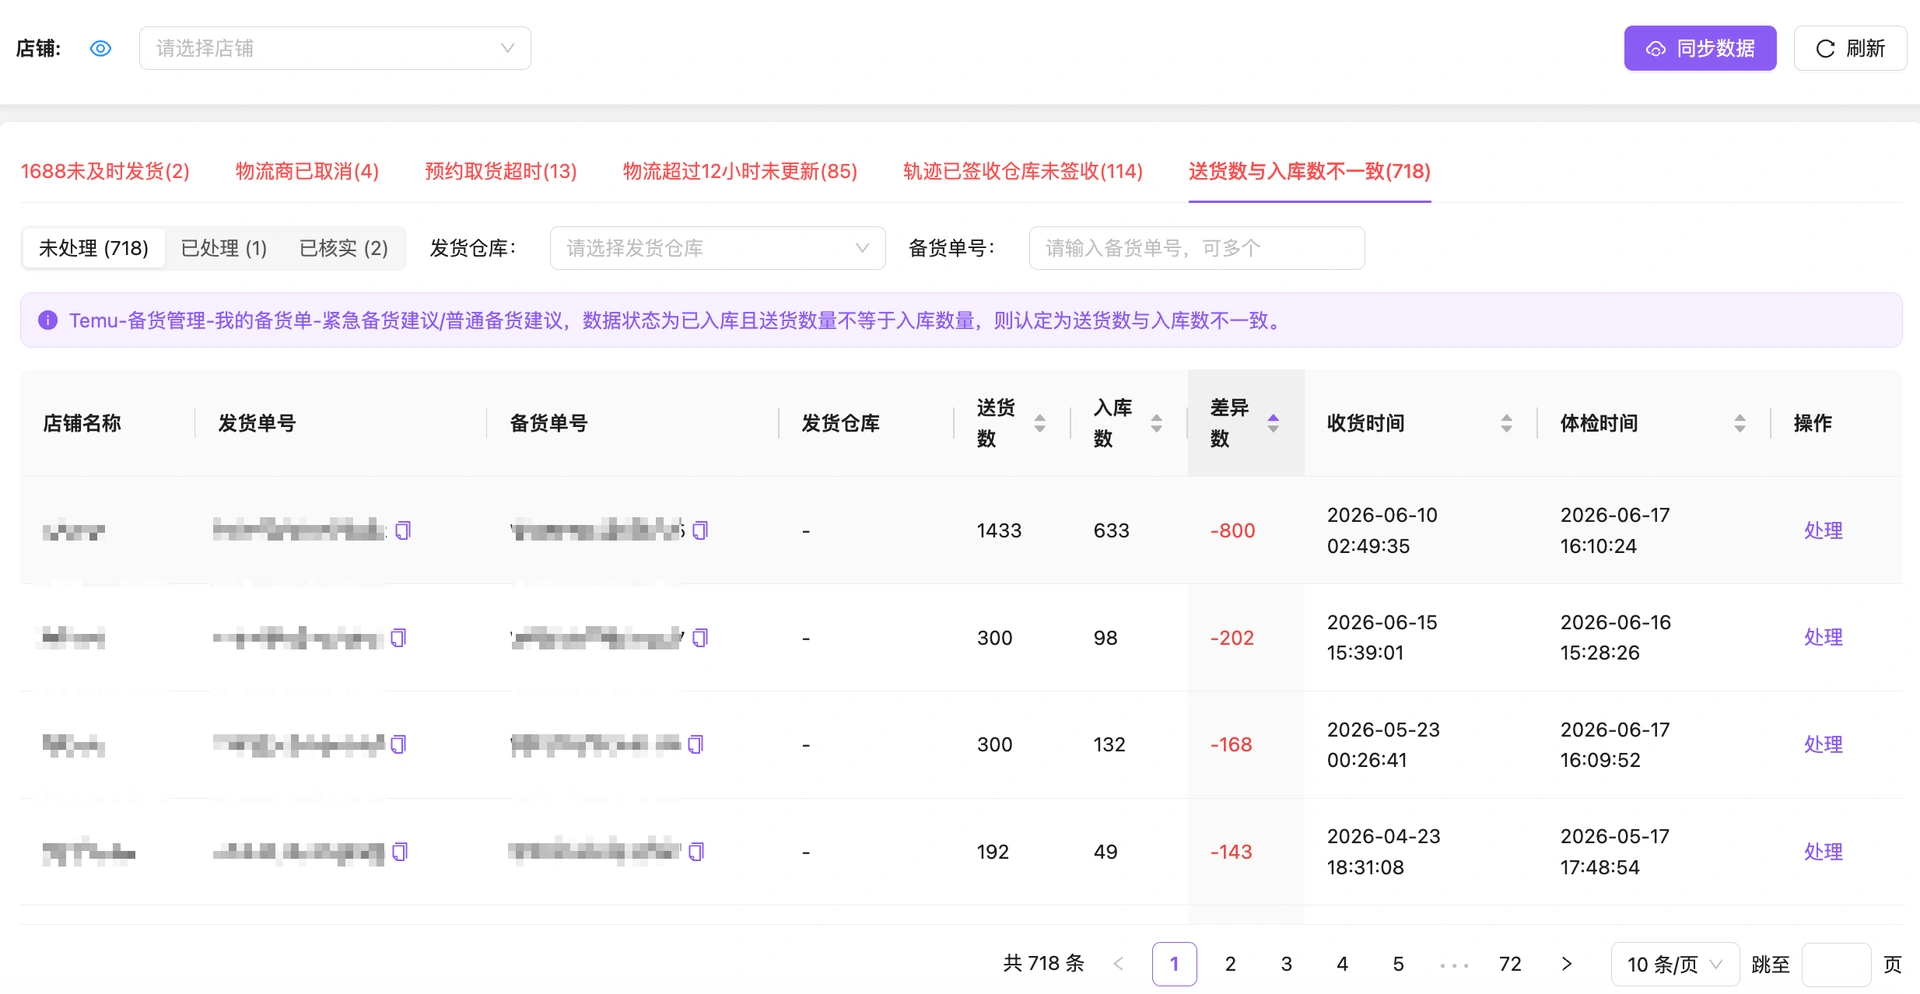Image resolution: width=1920 pixels, height=994 pixels.
Task: Click the 同步数据 sync button
Action: (1700, 48)
